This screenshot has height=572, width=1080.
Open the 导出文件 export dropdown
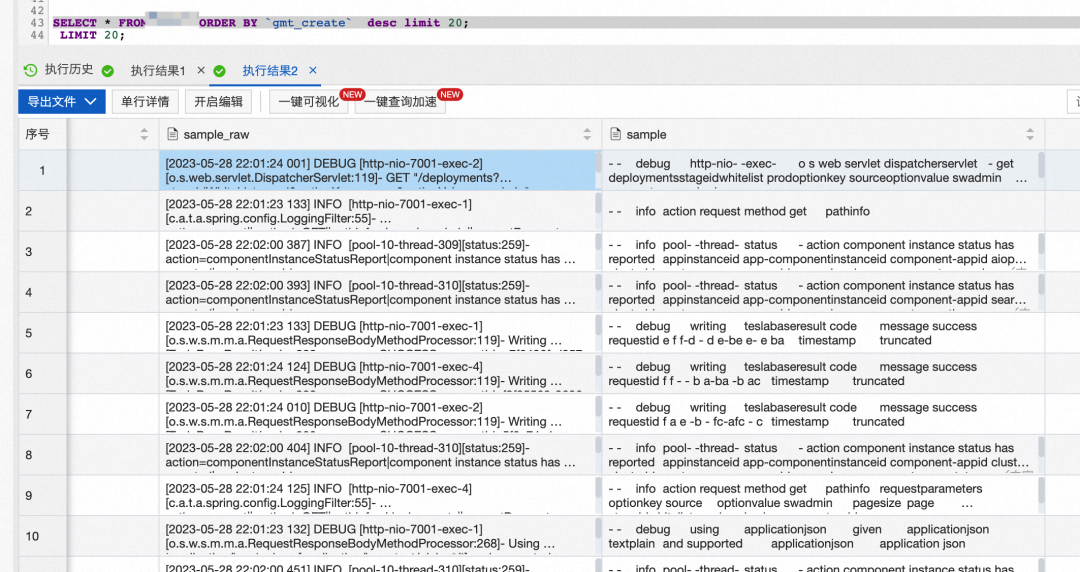pyautogui.click(x=62, y=101)
